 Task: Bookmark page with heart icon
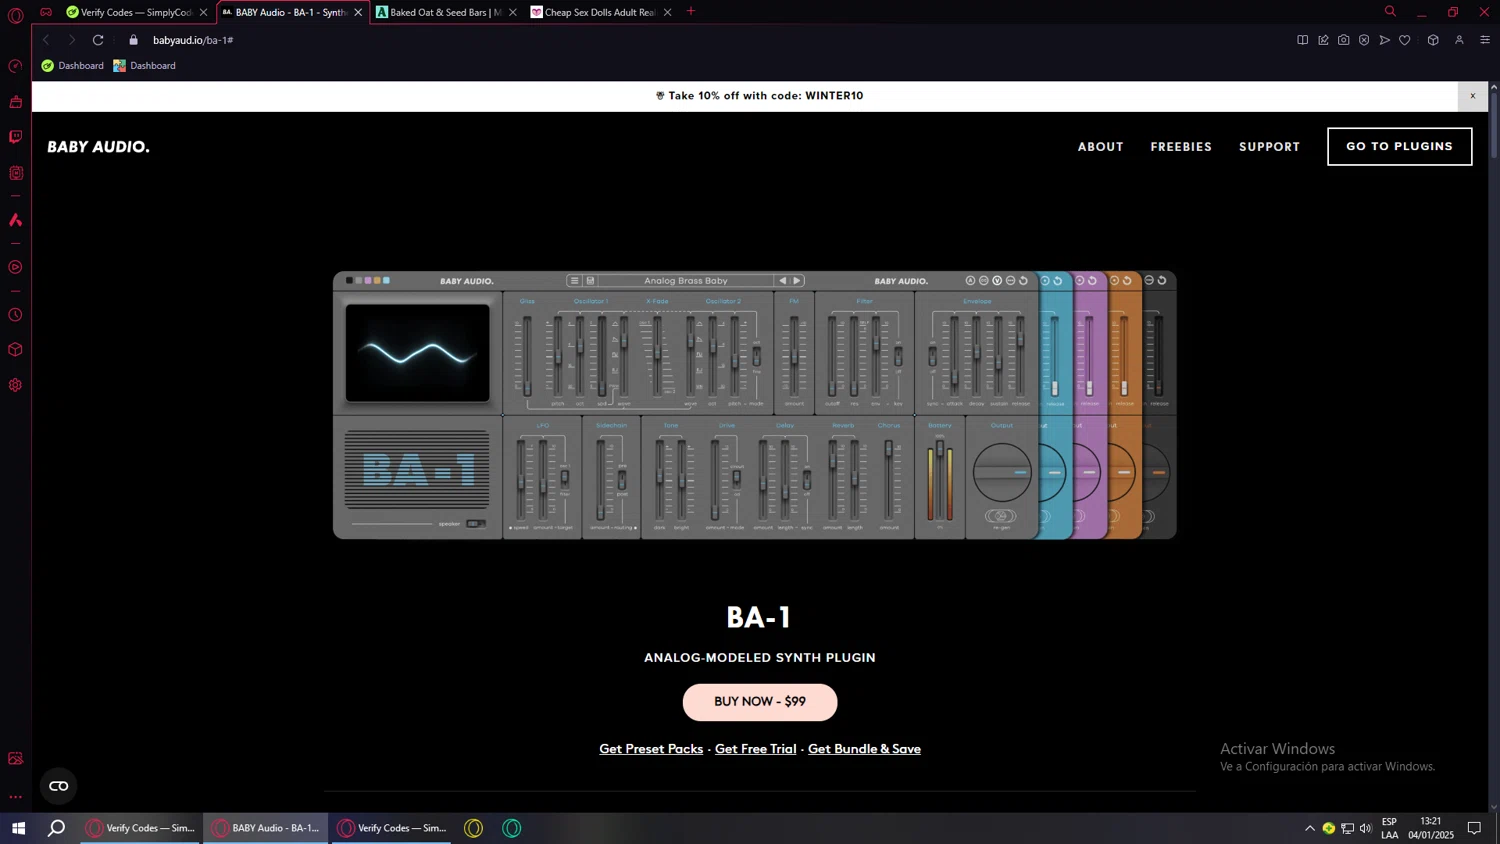tap(1405, 40)
